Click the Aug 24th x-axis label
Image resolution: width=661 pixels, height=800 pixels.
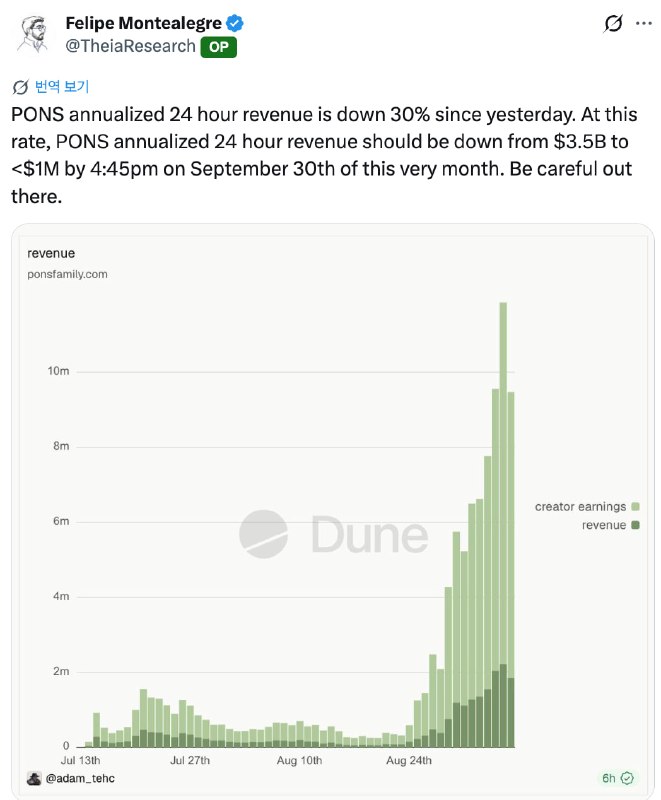click(x=409, y=760)
